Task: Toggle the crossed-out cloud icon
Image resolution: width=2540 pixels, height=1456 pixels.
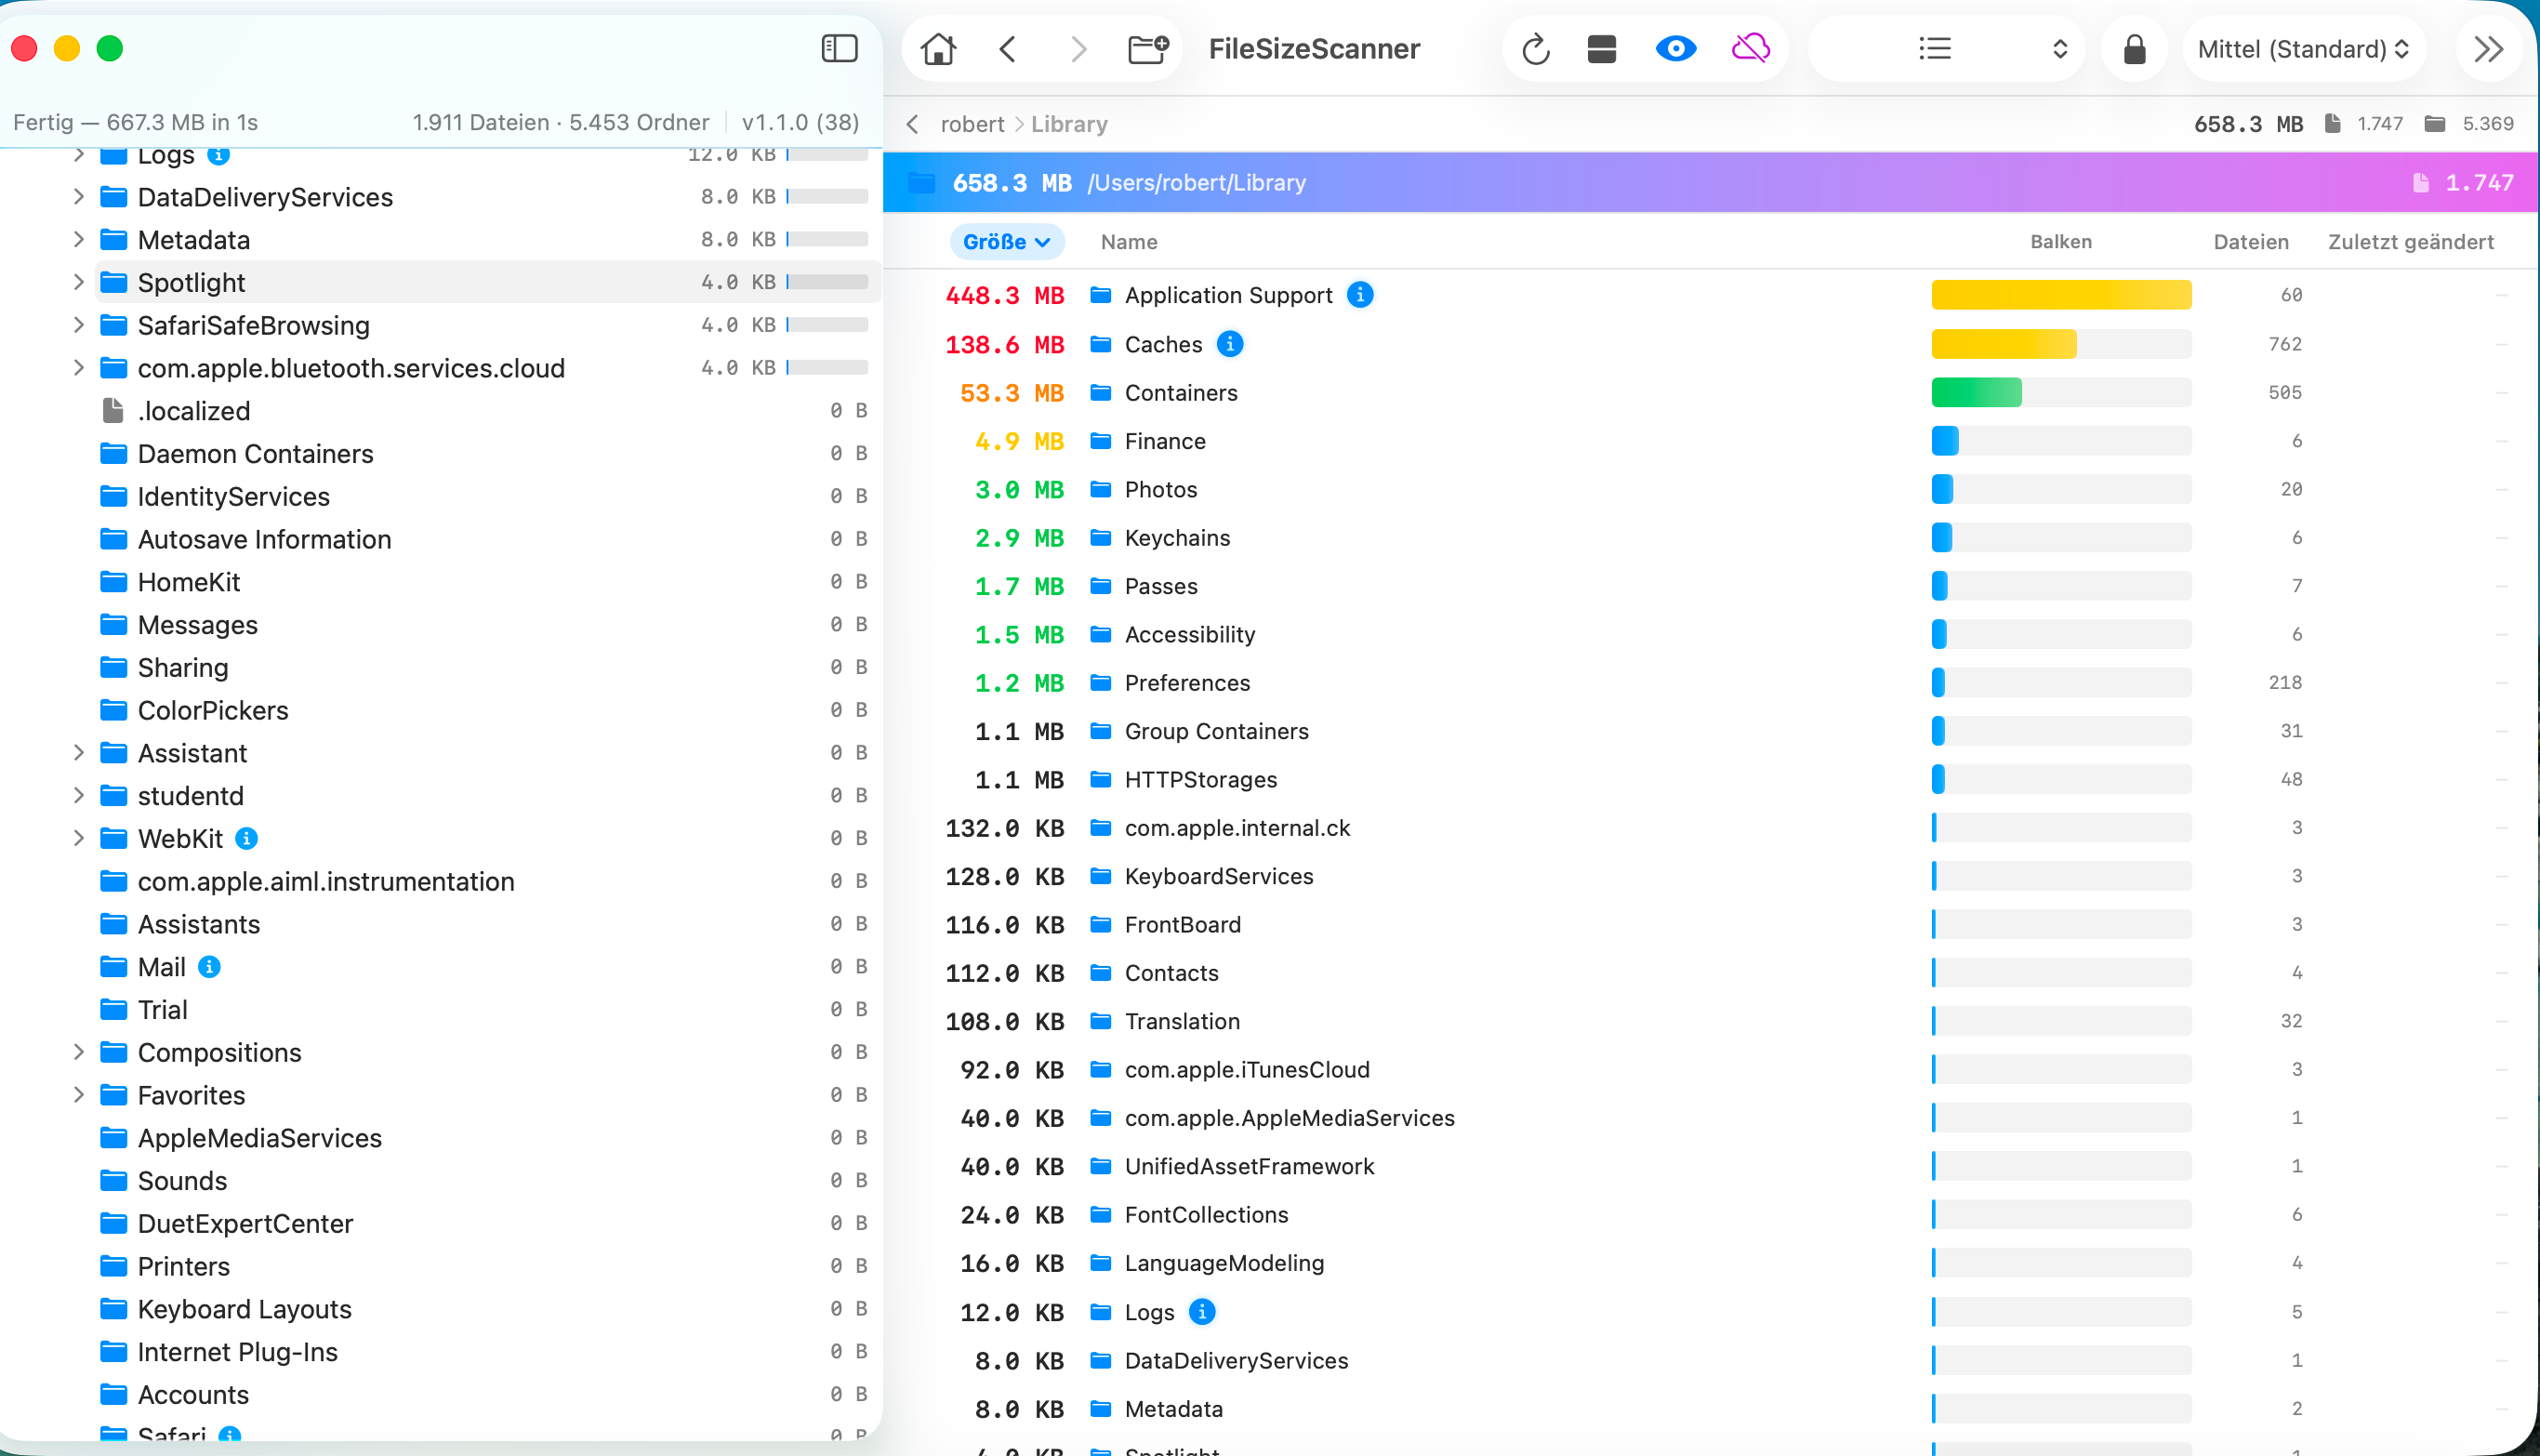Action: pyautogui.click(x=1750, y=49)
